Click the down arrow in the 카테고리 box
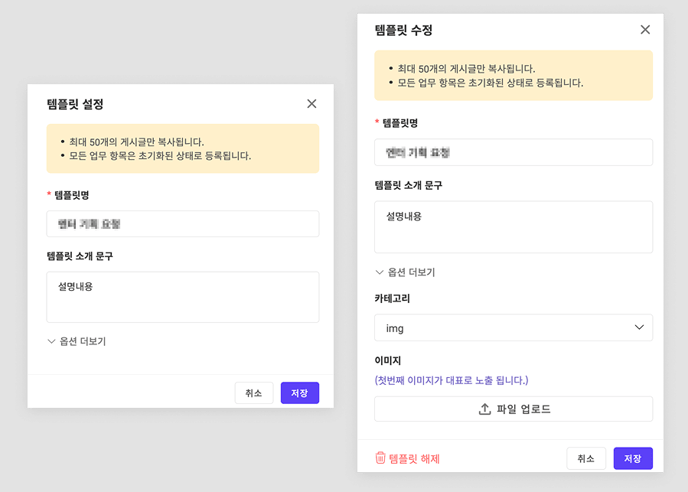 point(639,327)
